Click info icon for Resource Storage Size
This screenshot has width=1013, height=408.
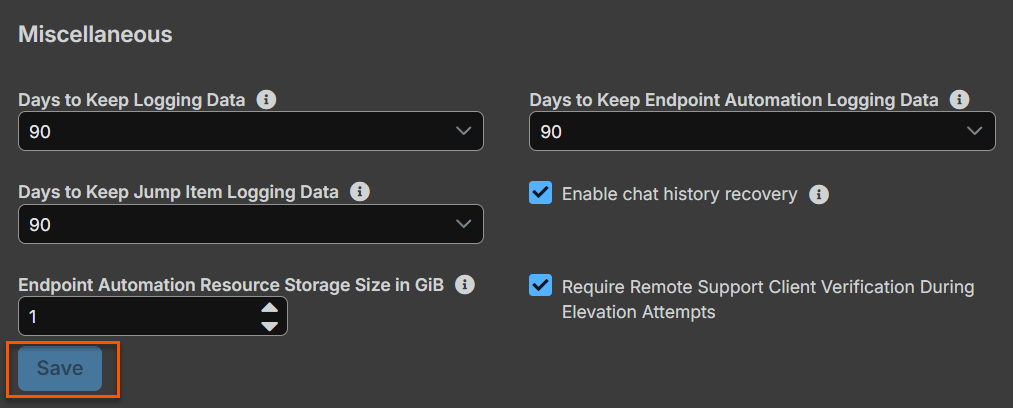point(464,284)
